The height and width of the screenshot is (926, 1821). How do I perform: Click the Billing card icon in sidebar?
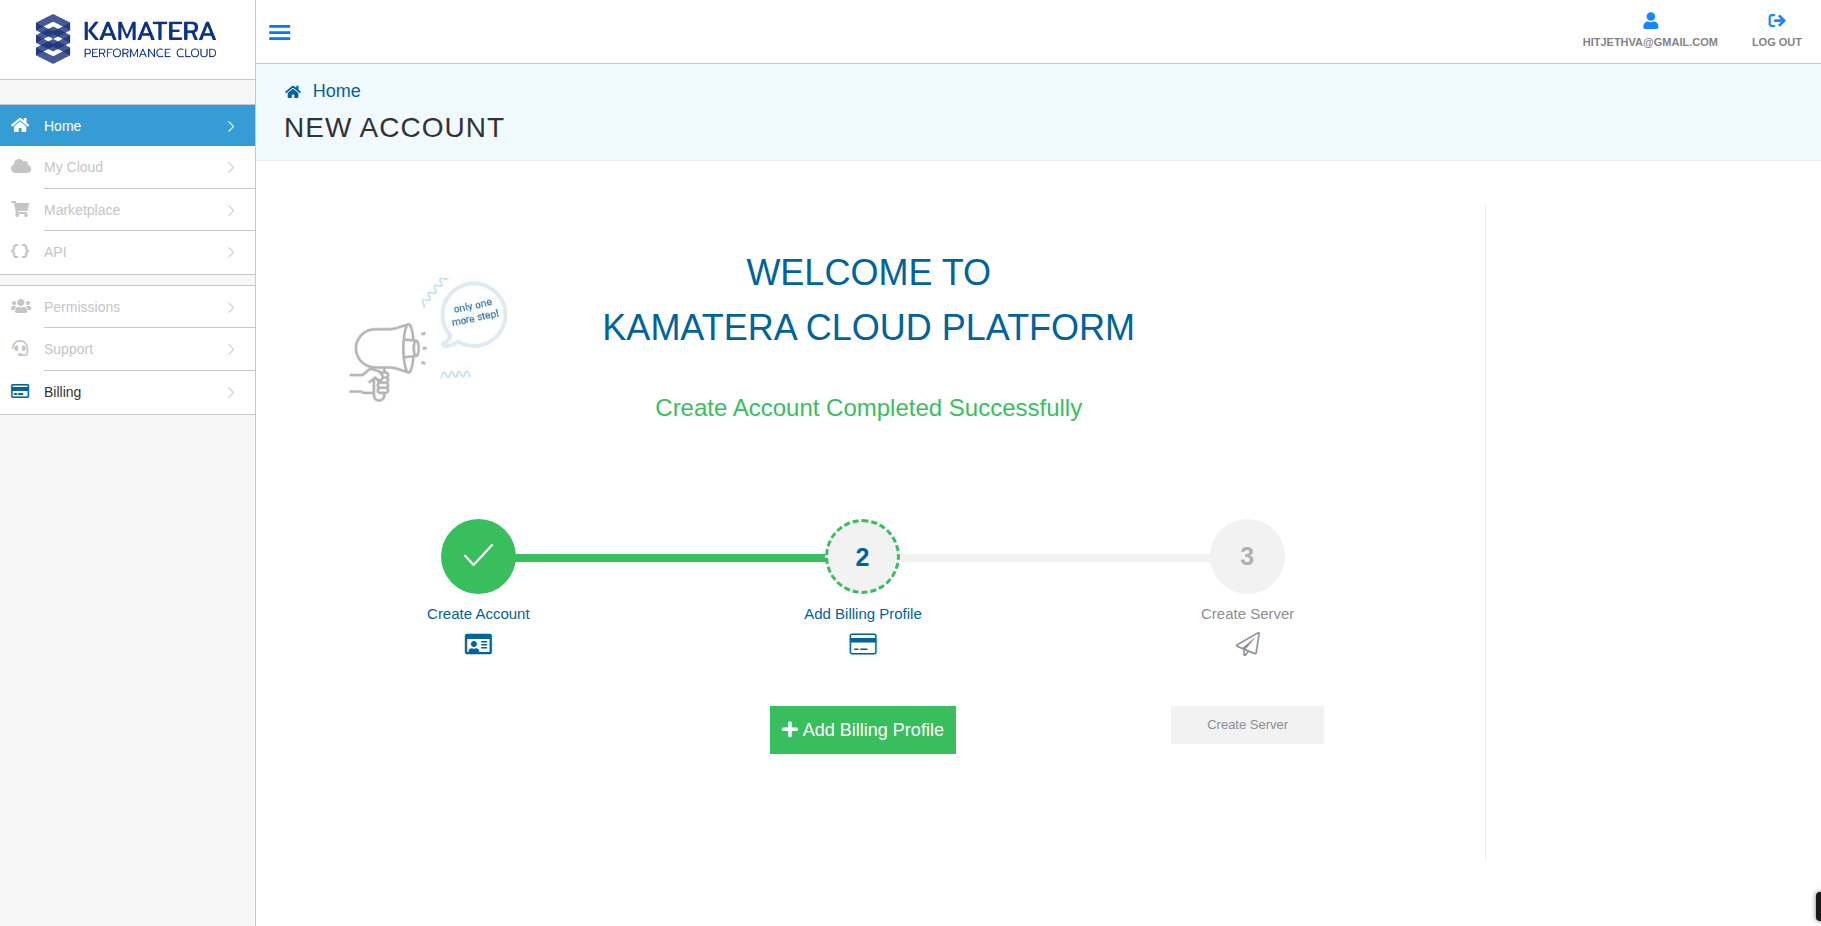pyautogui.click(x=20, y=391)
